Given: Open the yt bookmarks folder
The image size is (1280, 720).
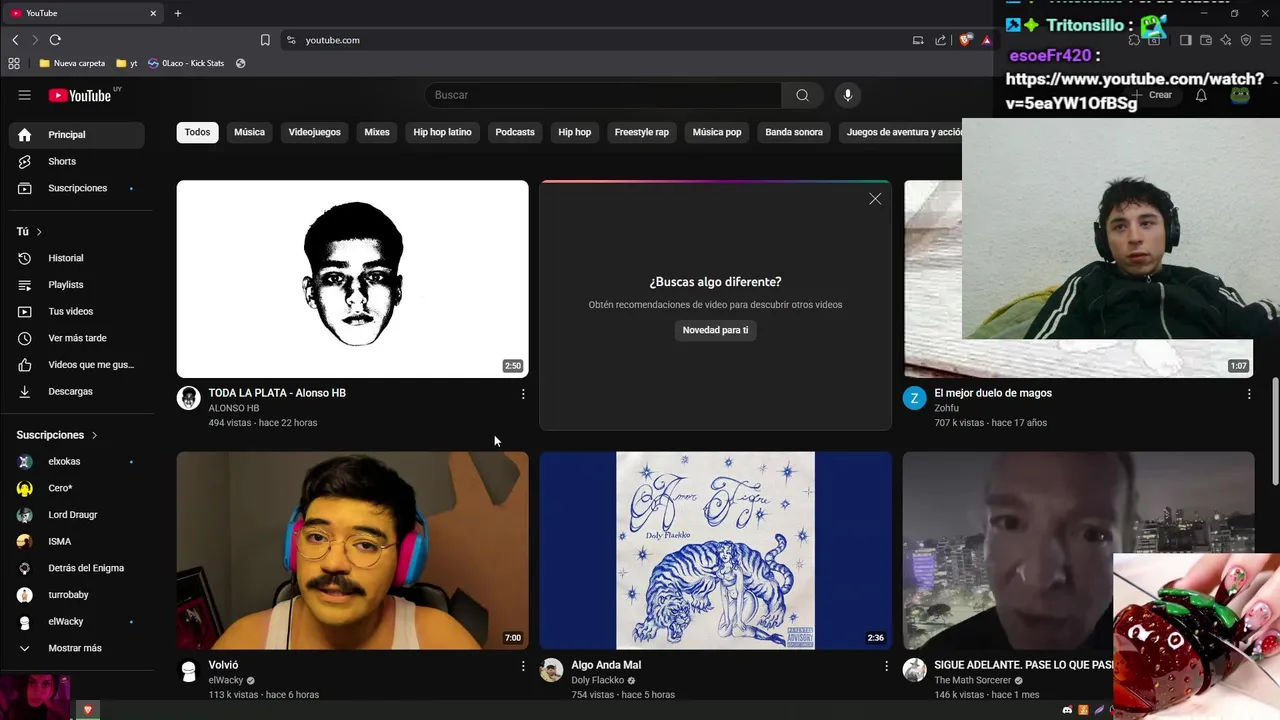Looking at the screenshot, I should pyautogui.click(x=127, y=63).
